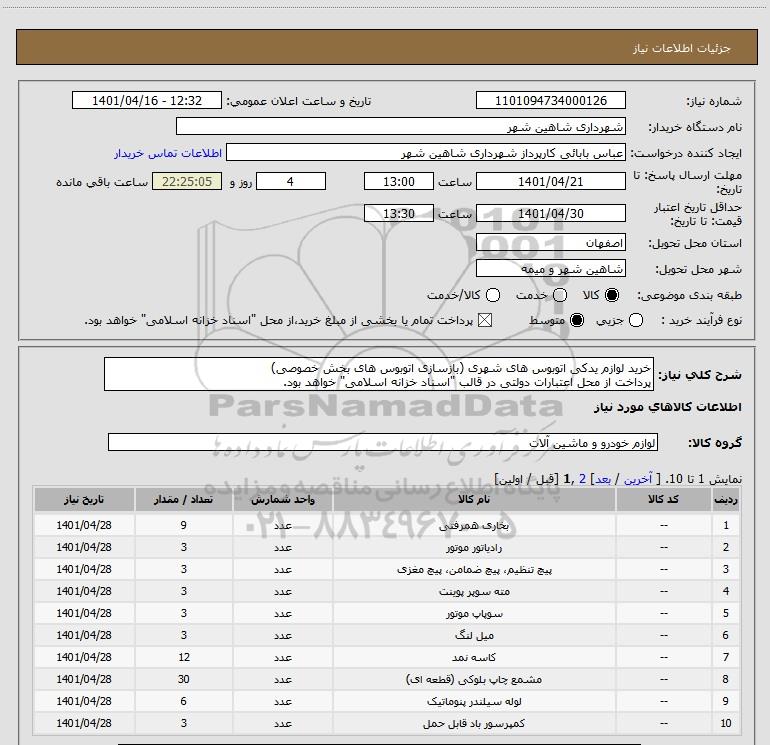Go to last page via آخرین link
The width and height of the screenshot is (770, 745).
(x=638, y=479)
